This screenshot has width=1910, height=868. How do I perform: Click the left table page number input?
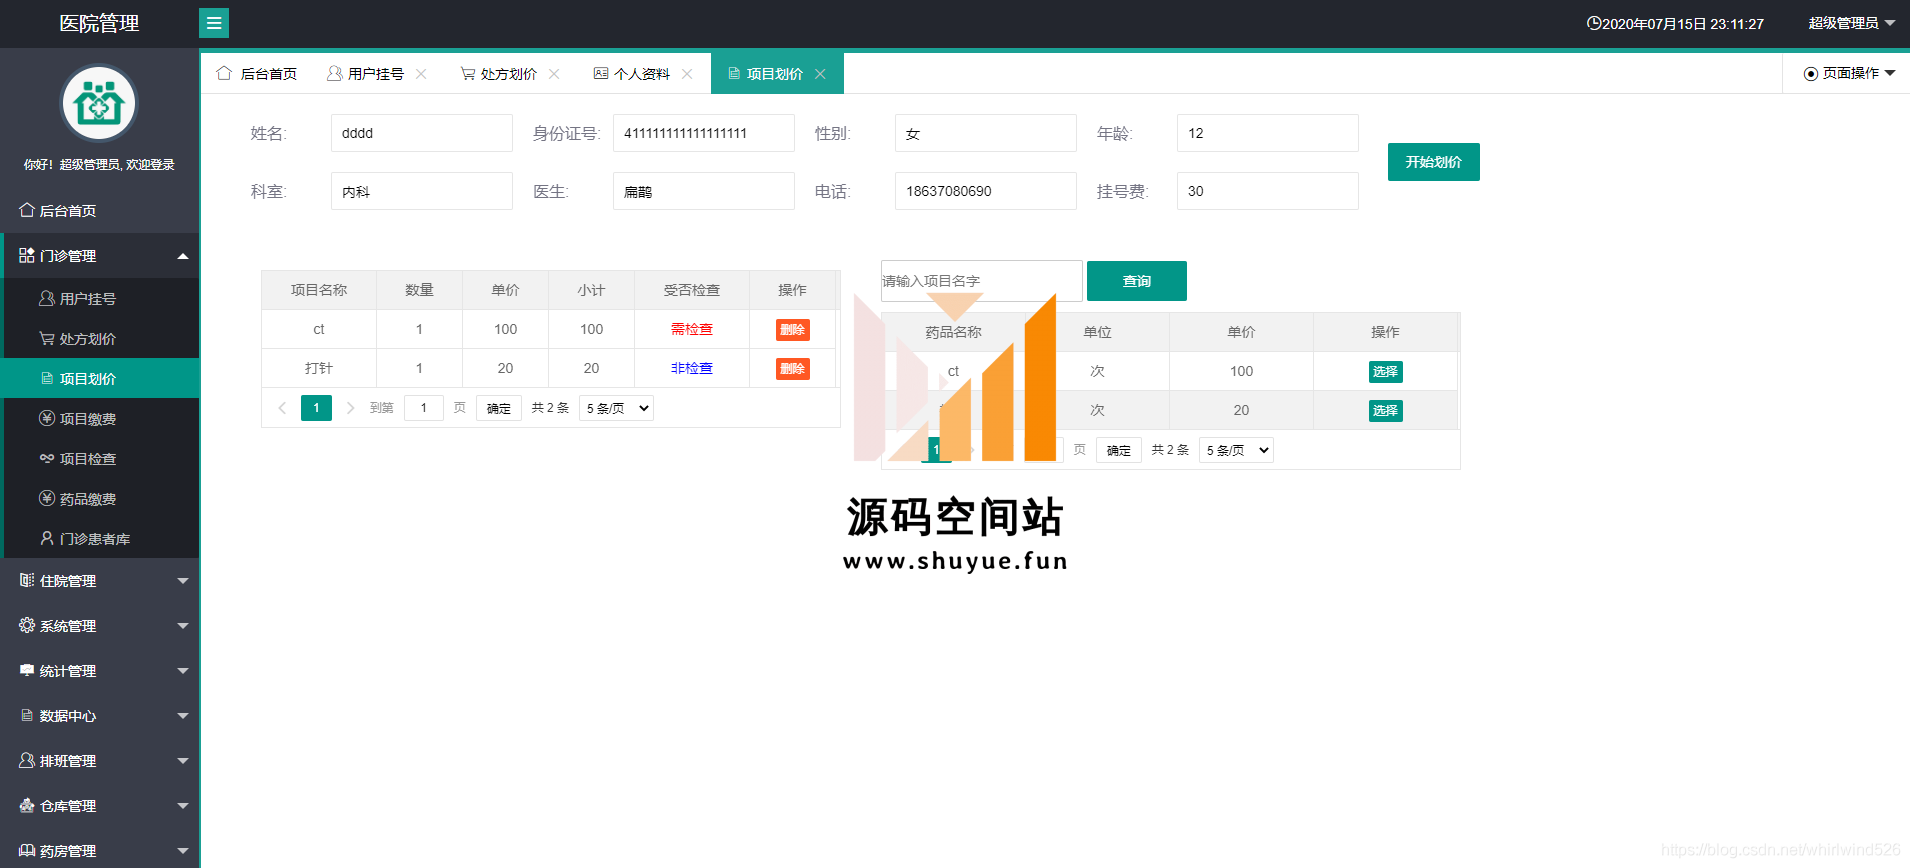[424, 408]
